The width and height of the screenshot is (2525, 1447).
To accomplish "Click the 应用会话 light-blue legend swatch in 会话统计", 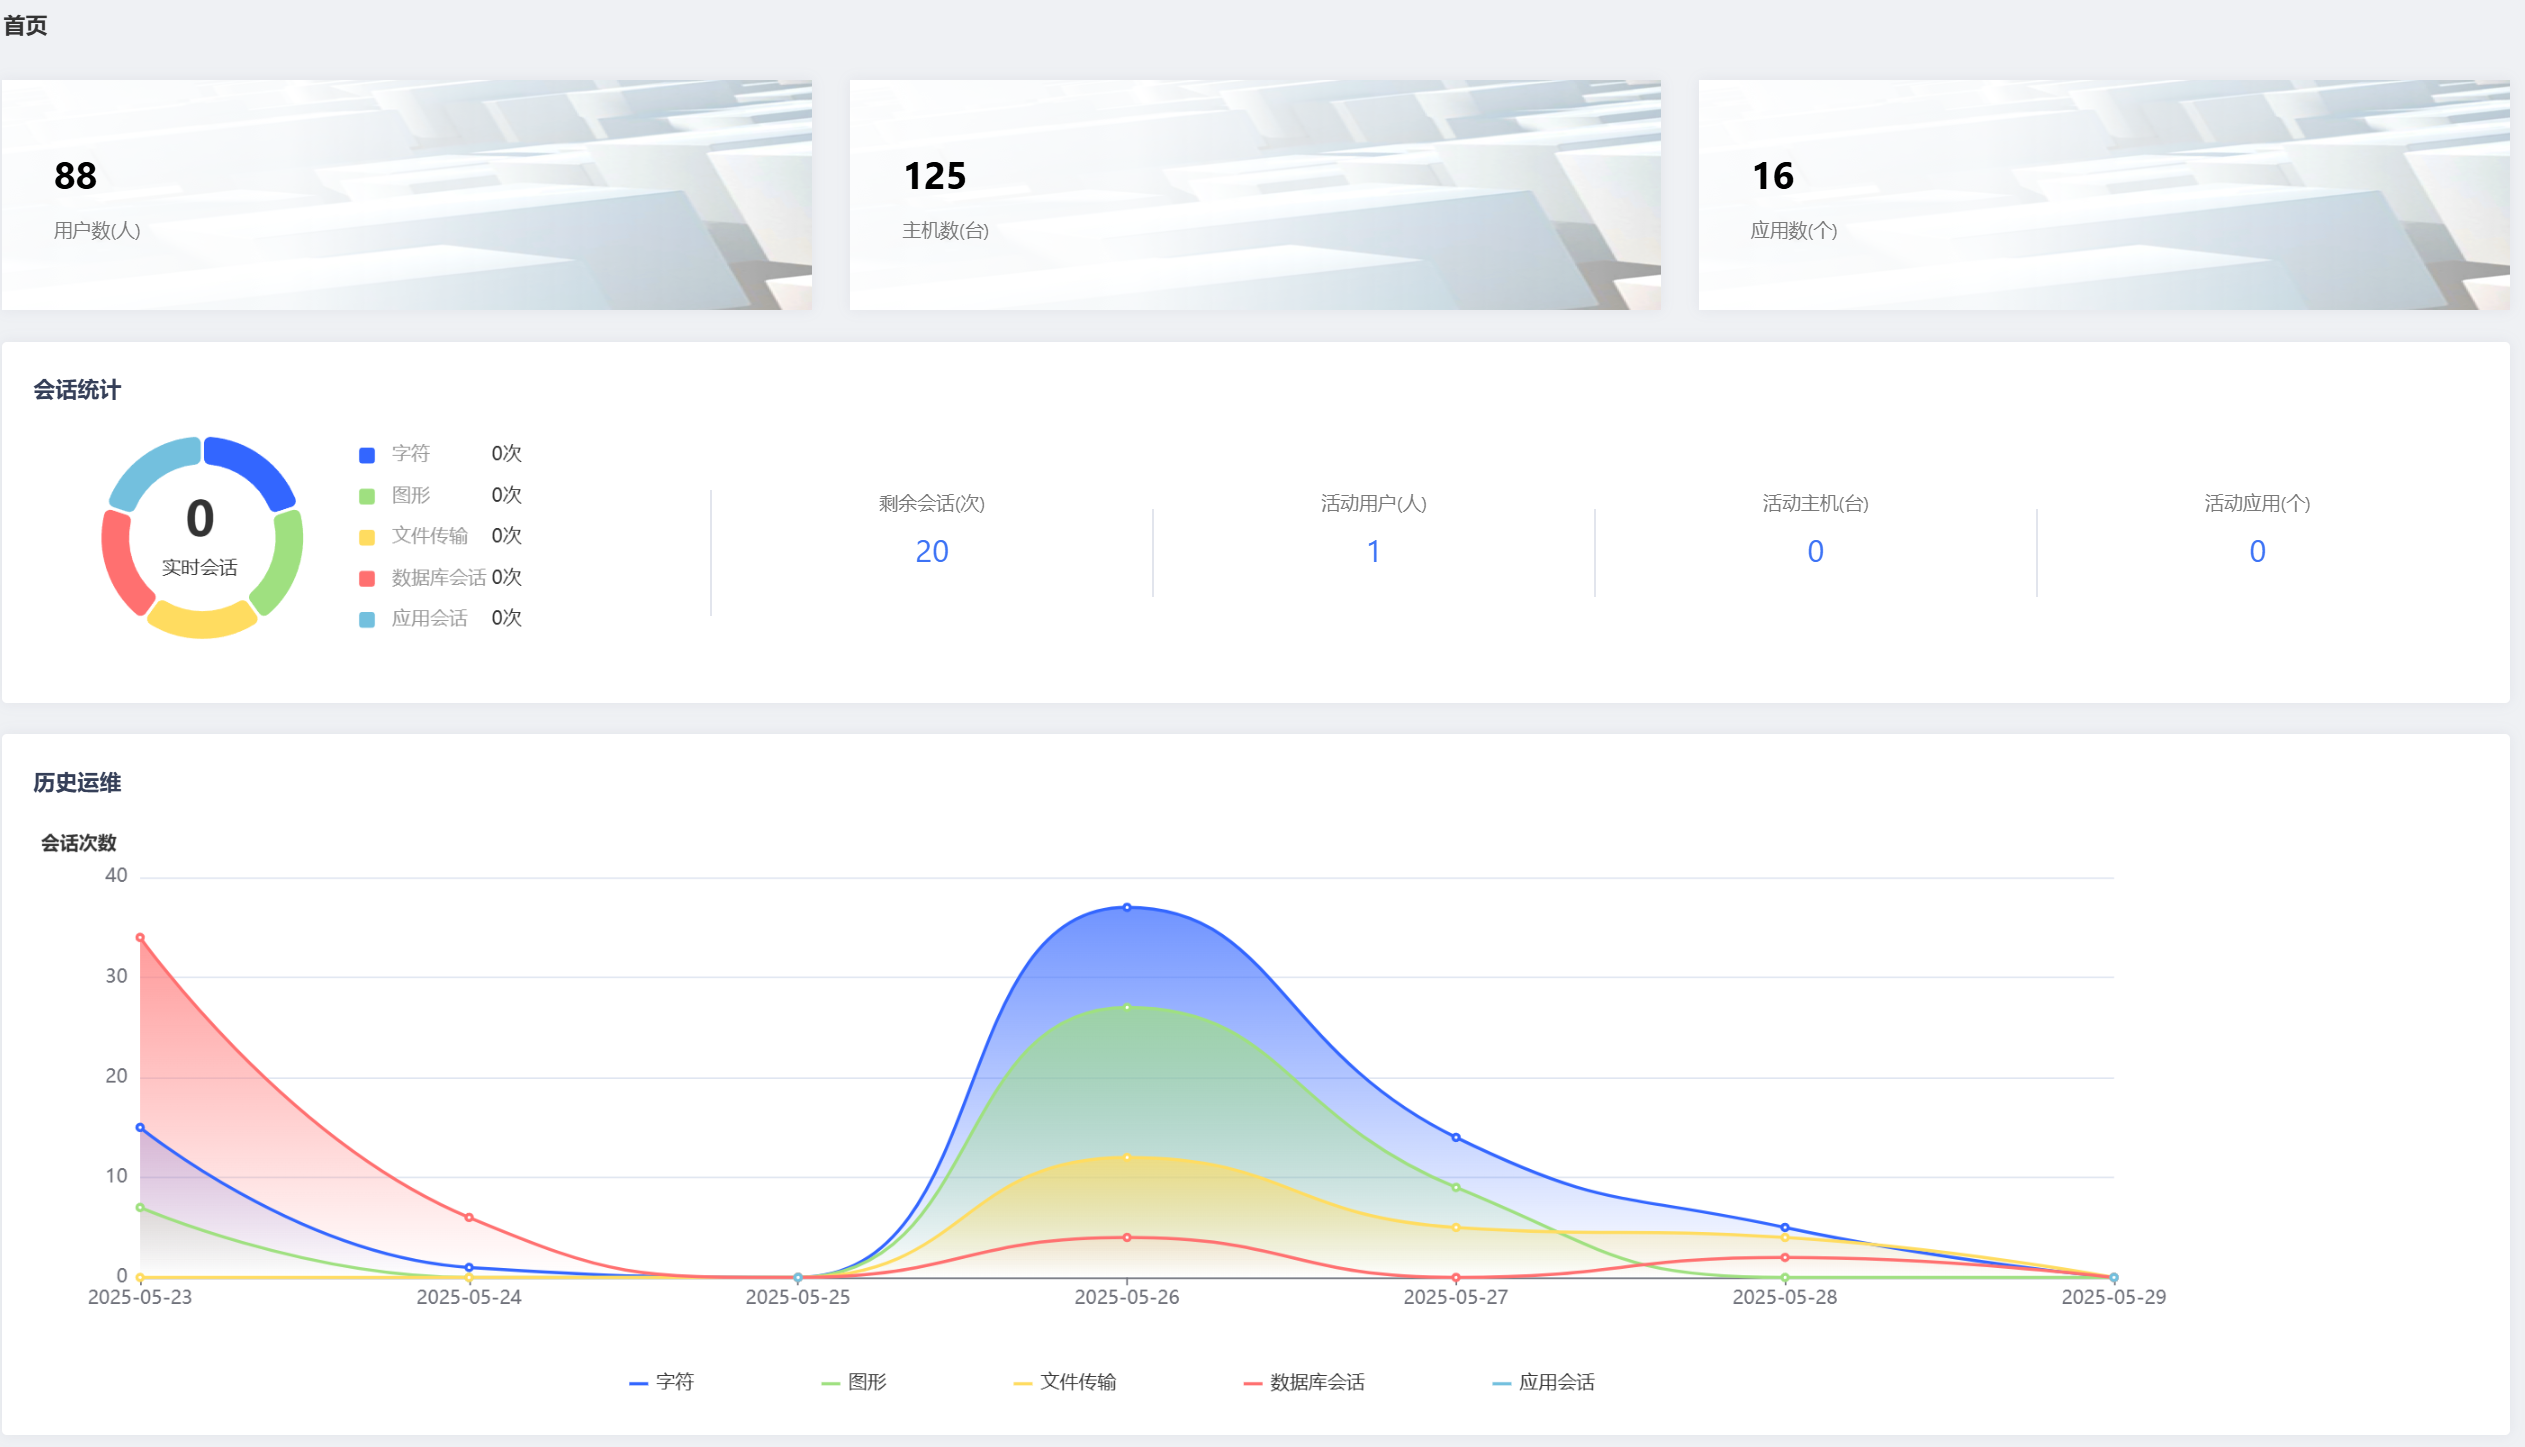I will coord(367,619).
